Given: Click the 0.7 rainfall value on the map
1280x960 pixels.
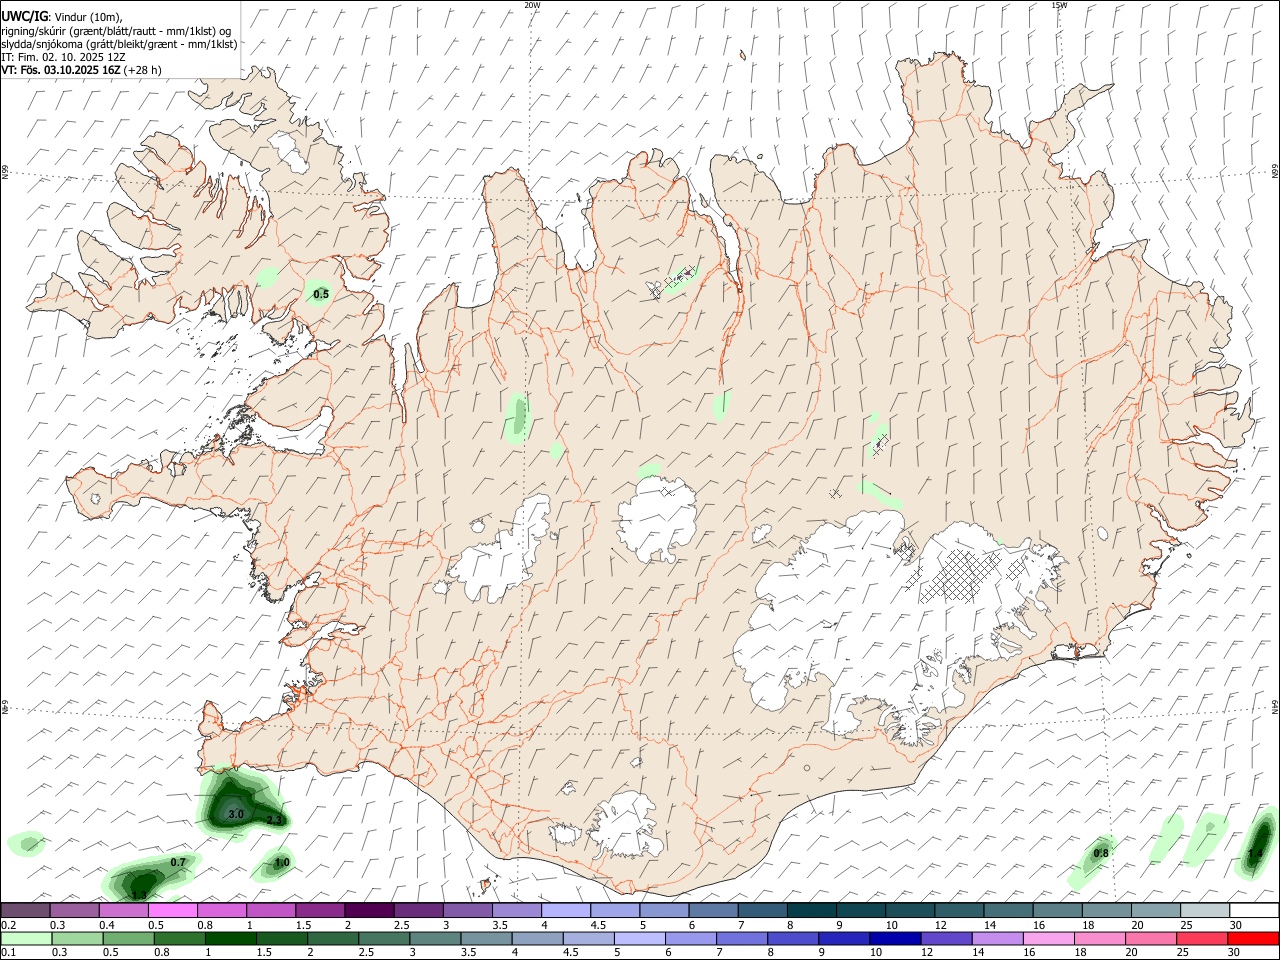Looking at the screenshot, I should point(178,862).
